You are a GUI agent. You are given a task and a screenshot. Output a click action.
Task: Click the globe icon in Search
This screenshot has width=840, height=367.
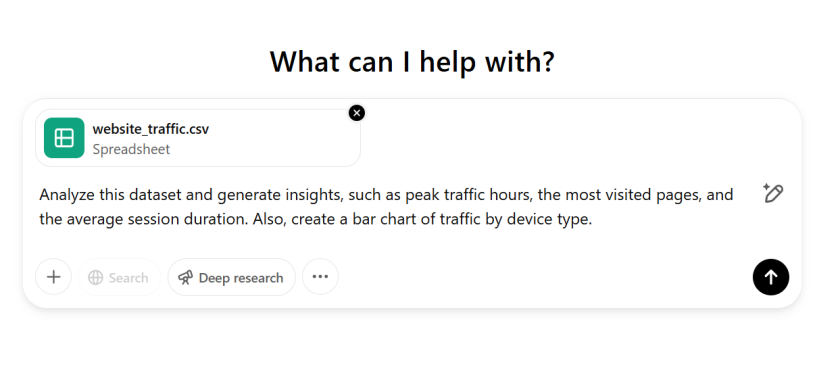point(95,278)
